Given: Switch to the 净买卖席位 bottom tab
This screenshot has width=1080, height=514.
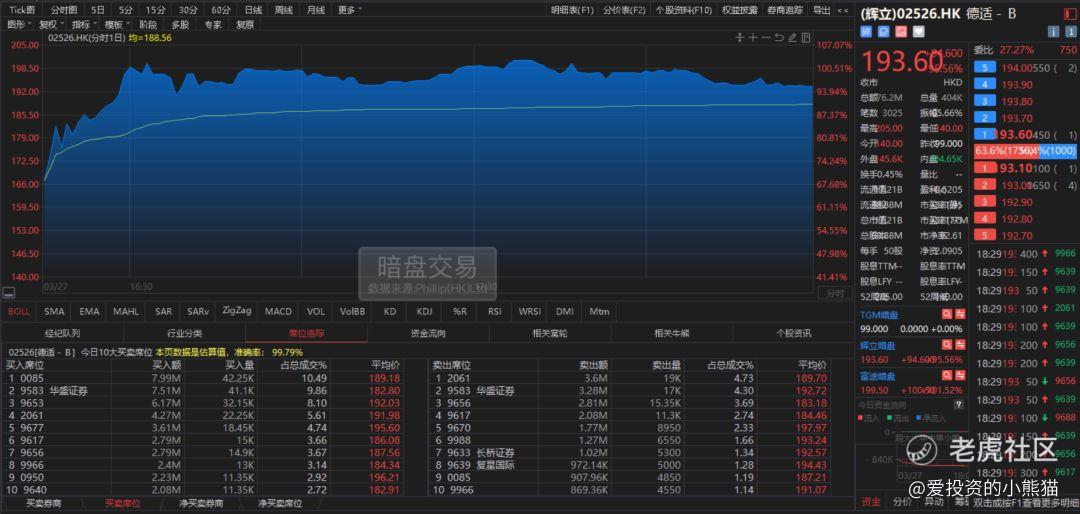Looking at the screenshot, I should [280, 504].
